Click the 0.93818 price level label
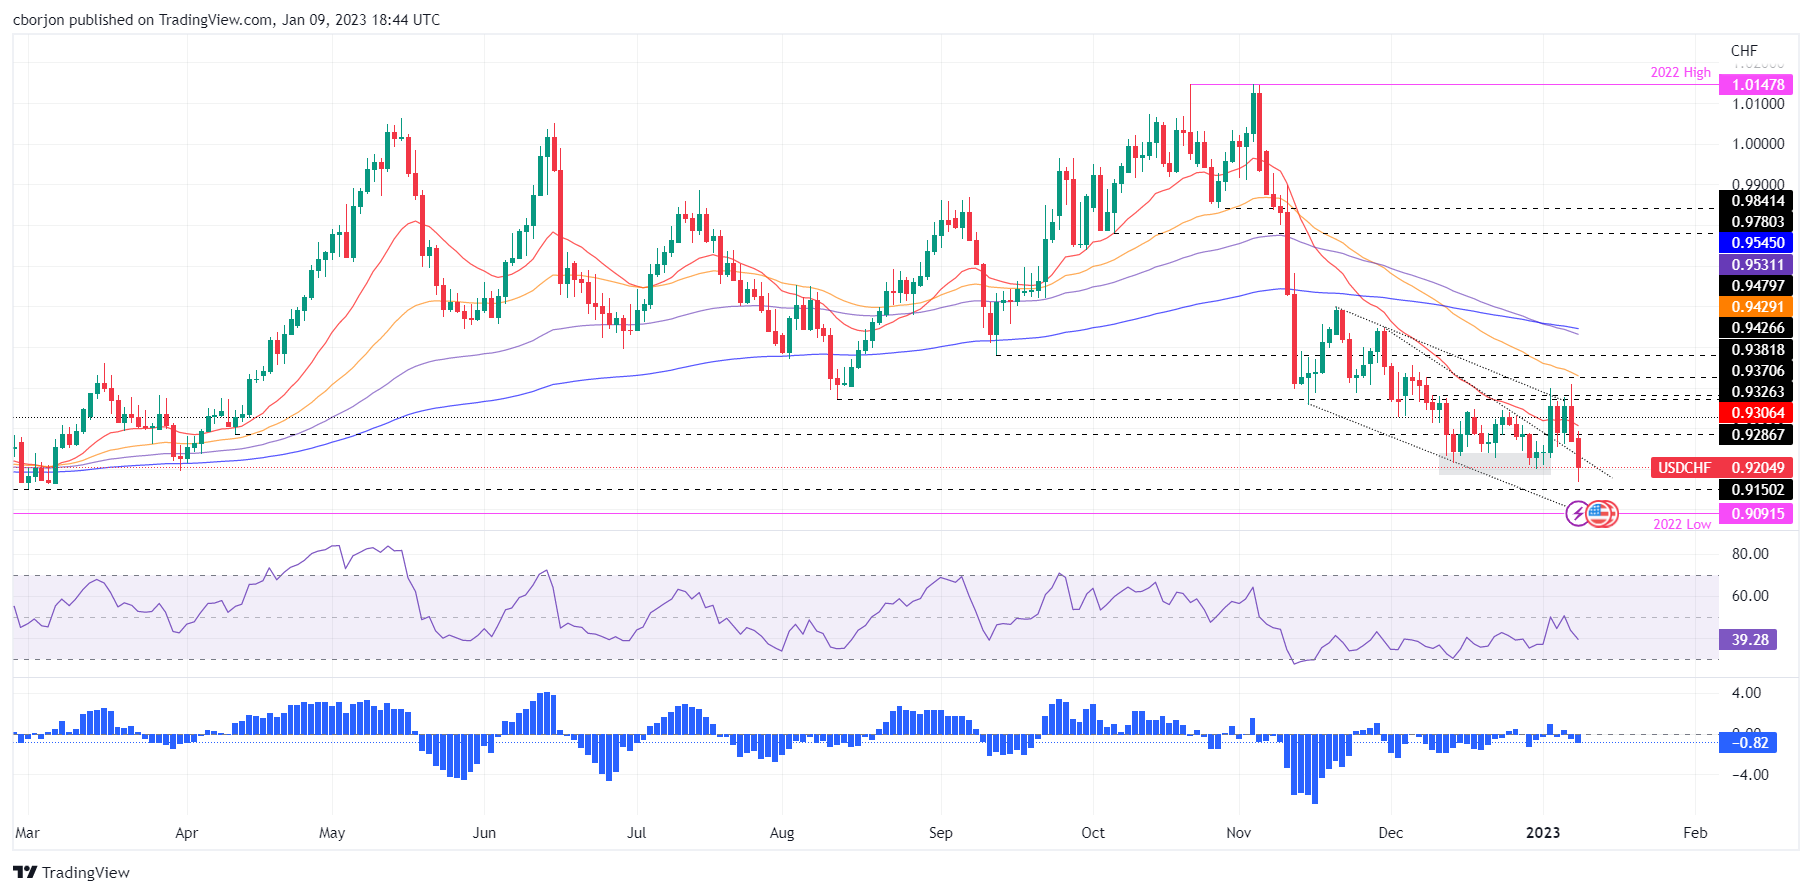This screenshot has height=894, width=1812. [x=1756, y=350]
